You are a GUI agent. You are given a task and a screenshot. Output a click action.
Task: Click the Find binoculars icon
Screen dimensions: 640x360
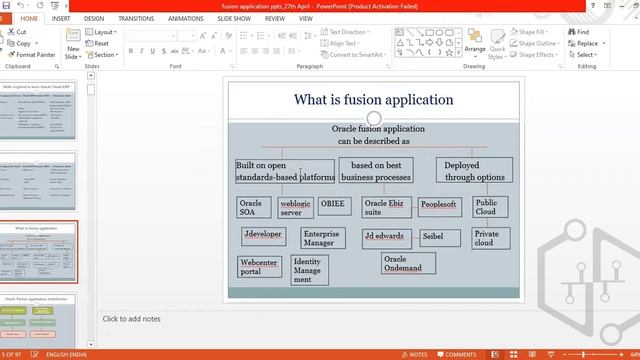coord(572,31)
